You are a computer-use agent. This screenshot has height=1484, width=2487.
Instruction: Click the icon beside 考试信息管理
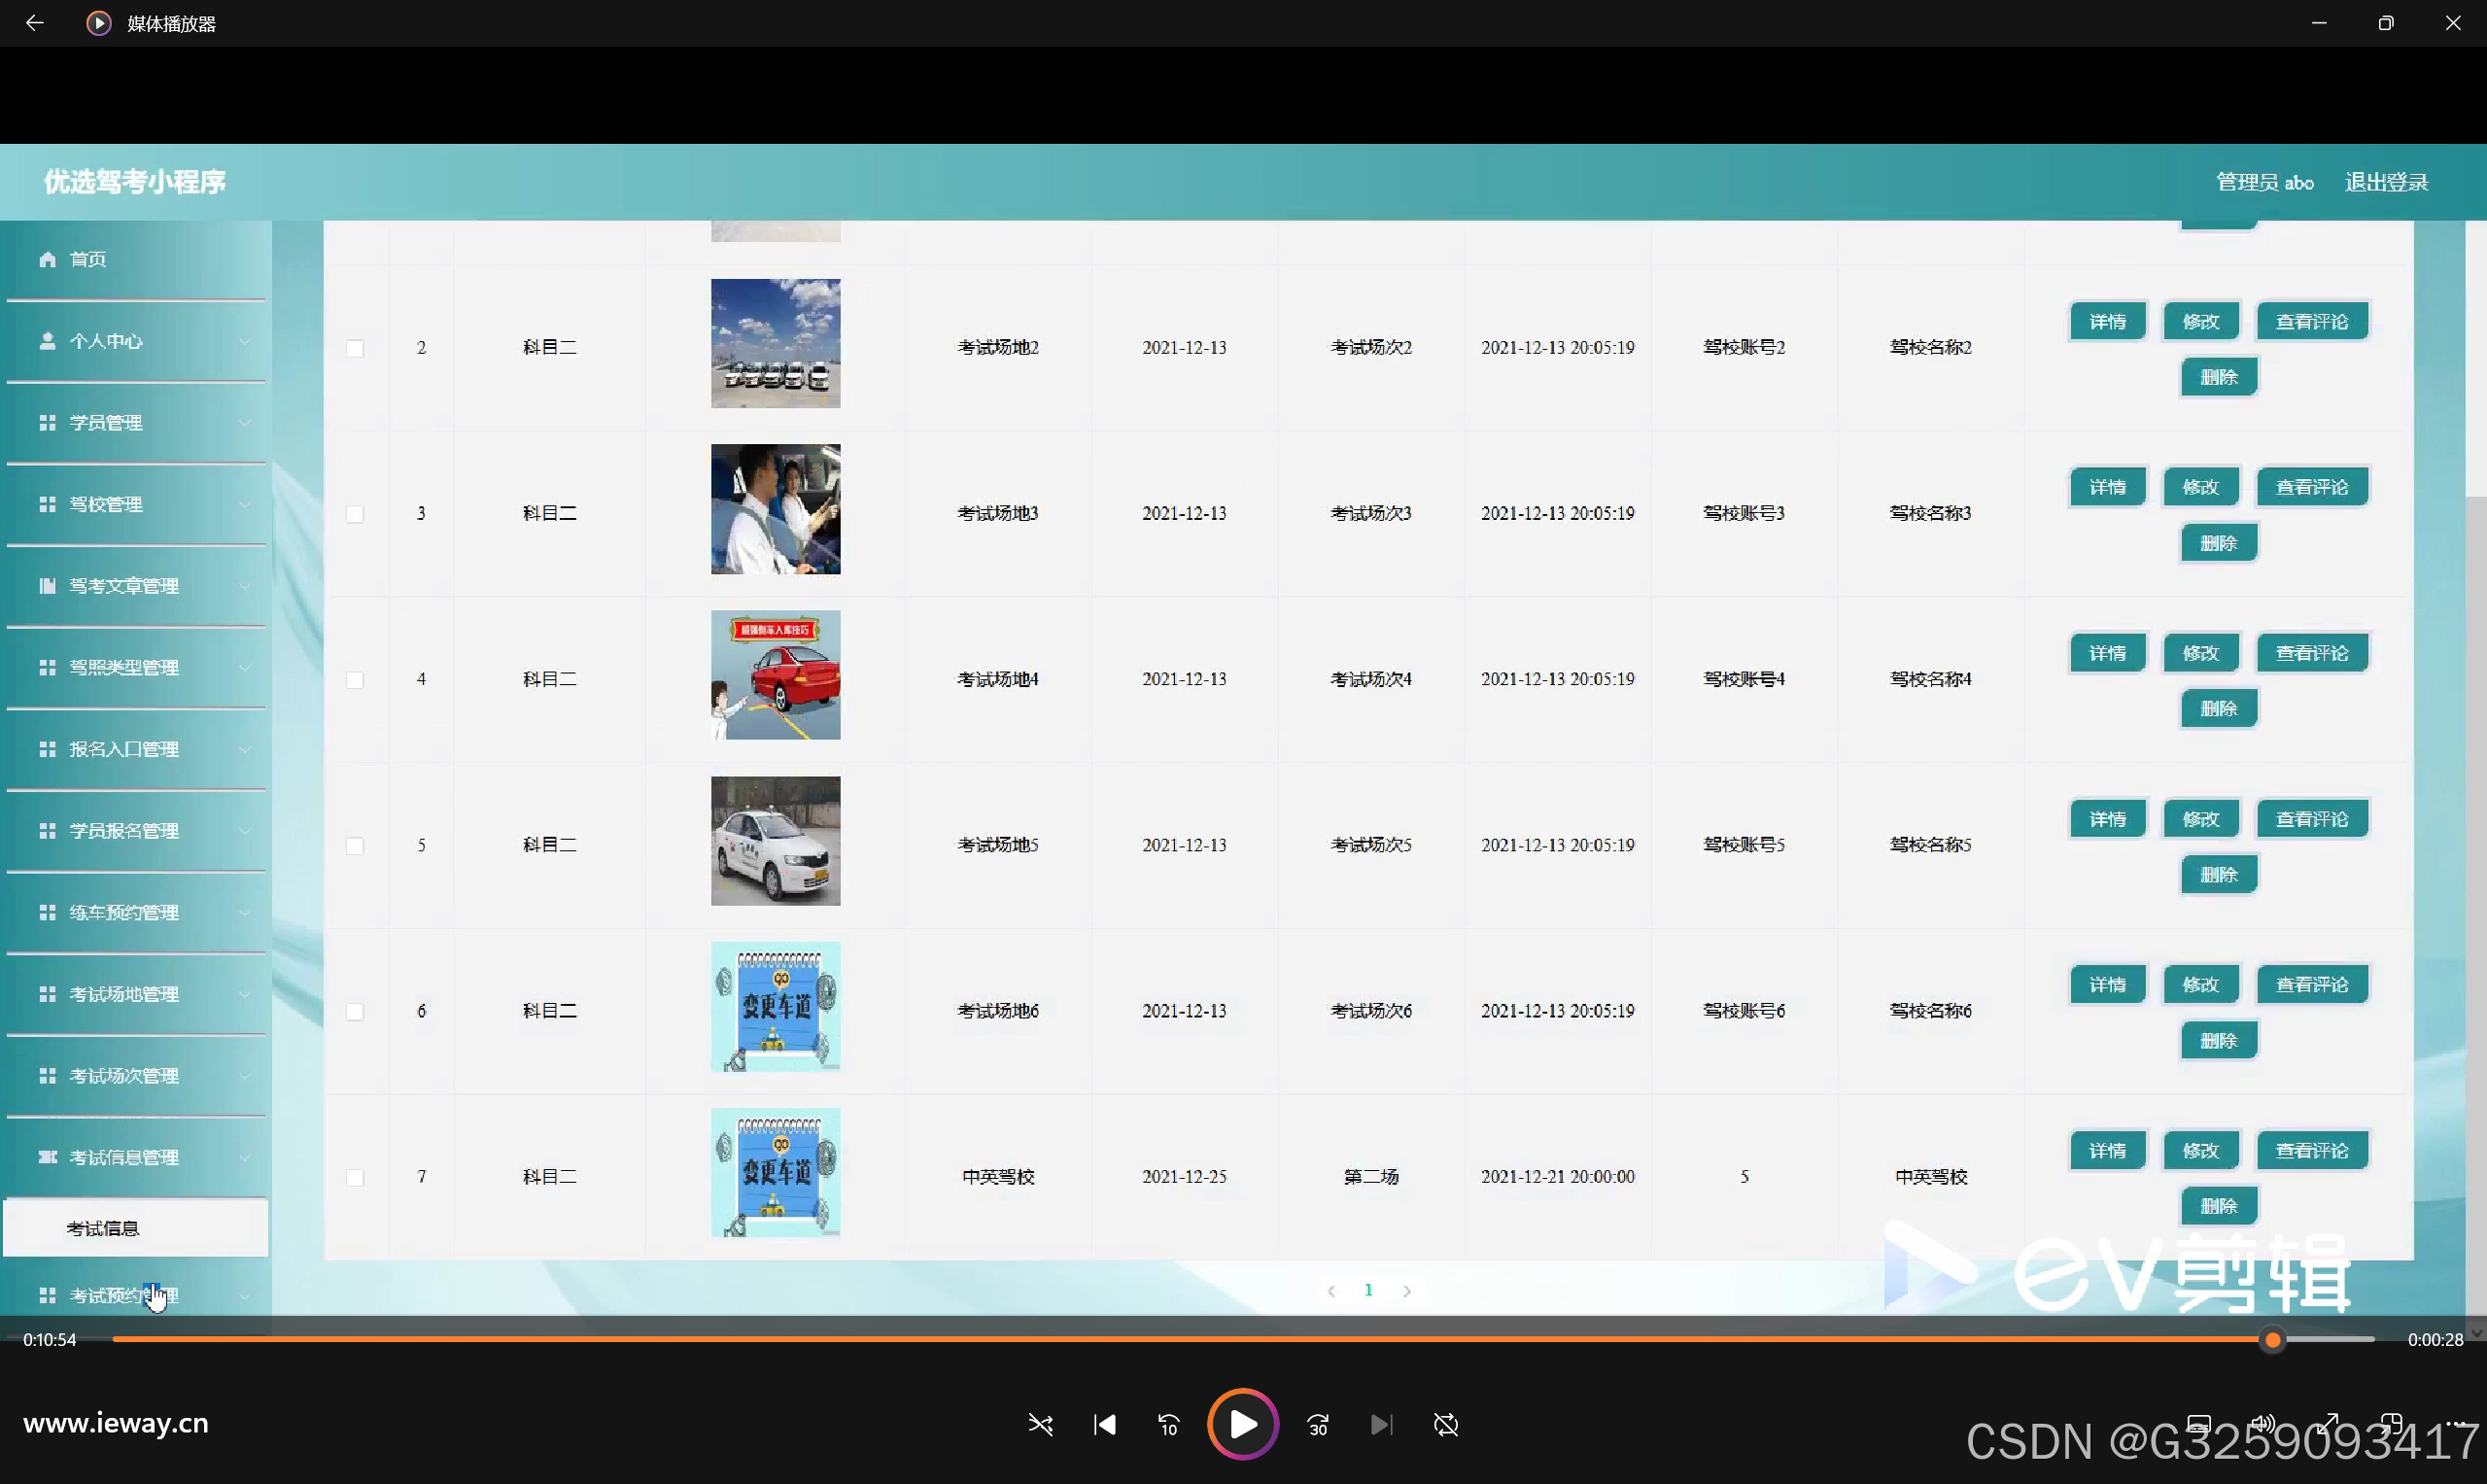click(47, 1157)
